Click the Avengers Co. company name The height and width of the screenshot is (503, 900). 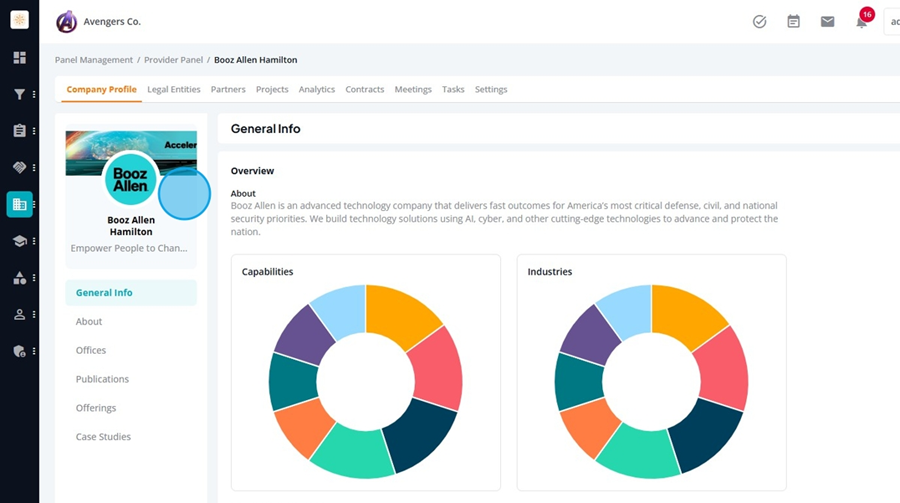click(112, 22)
